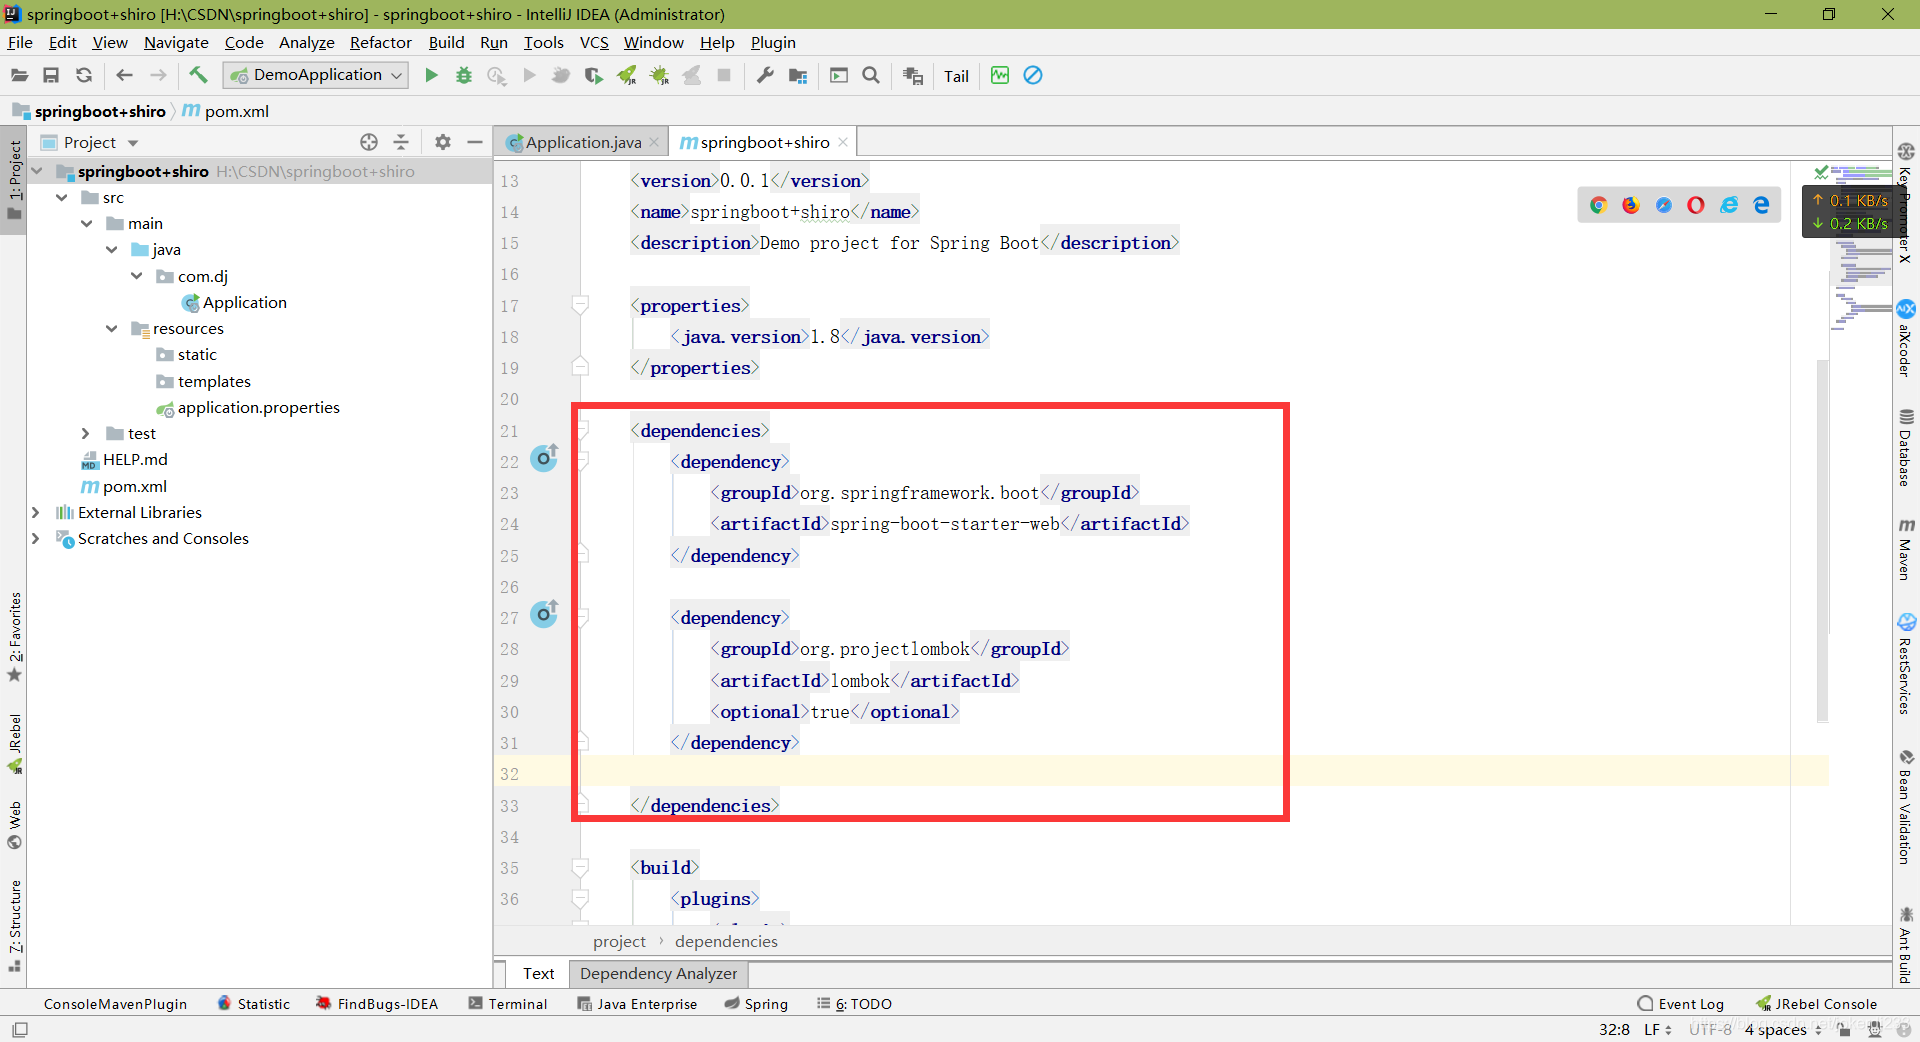Click the locate-file crosshair icon in Project panel

[369, 142]
